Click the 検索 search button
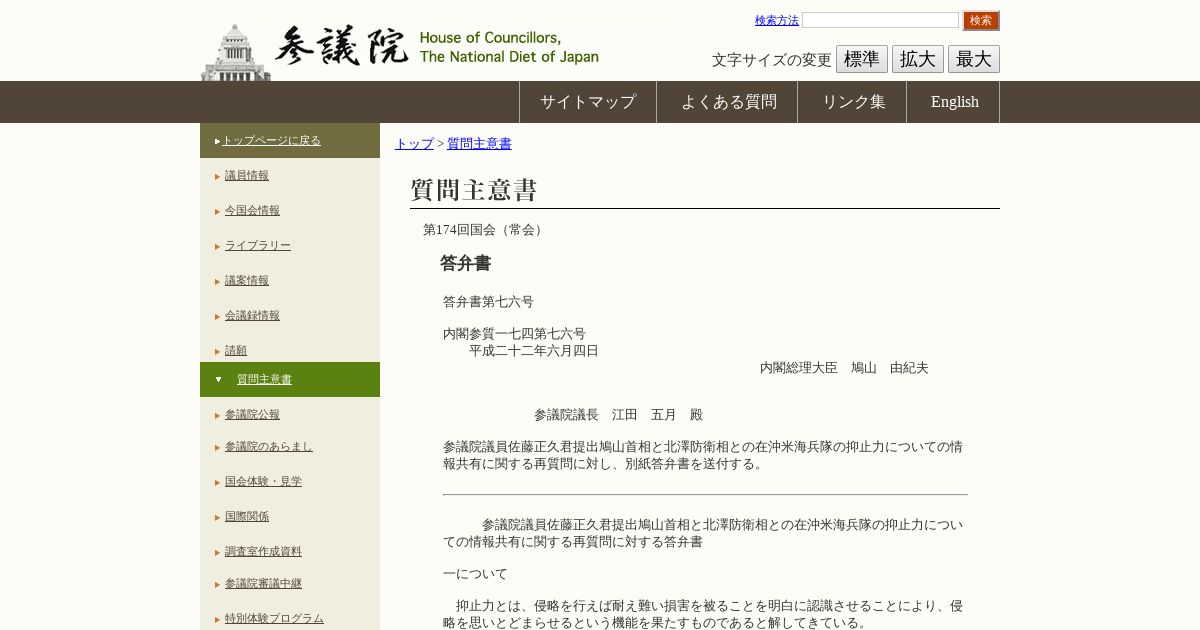Image resolution: width=1200 pixels, height=630 pixels. 981,20
